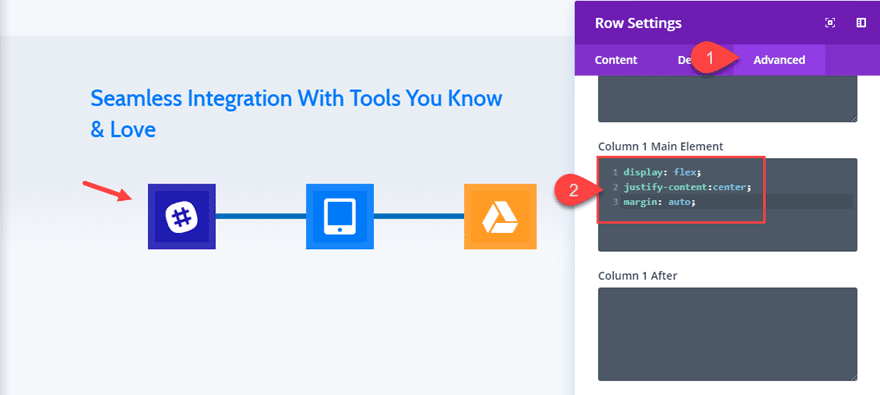Click the snap-to-sidebar icon in Row Settings header
The image size is (880, 395).
click(861, 23)
